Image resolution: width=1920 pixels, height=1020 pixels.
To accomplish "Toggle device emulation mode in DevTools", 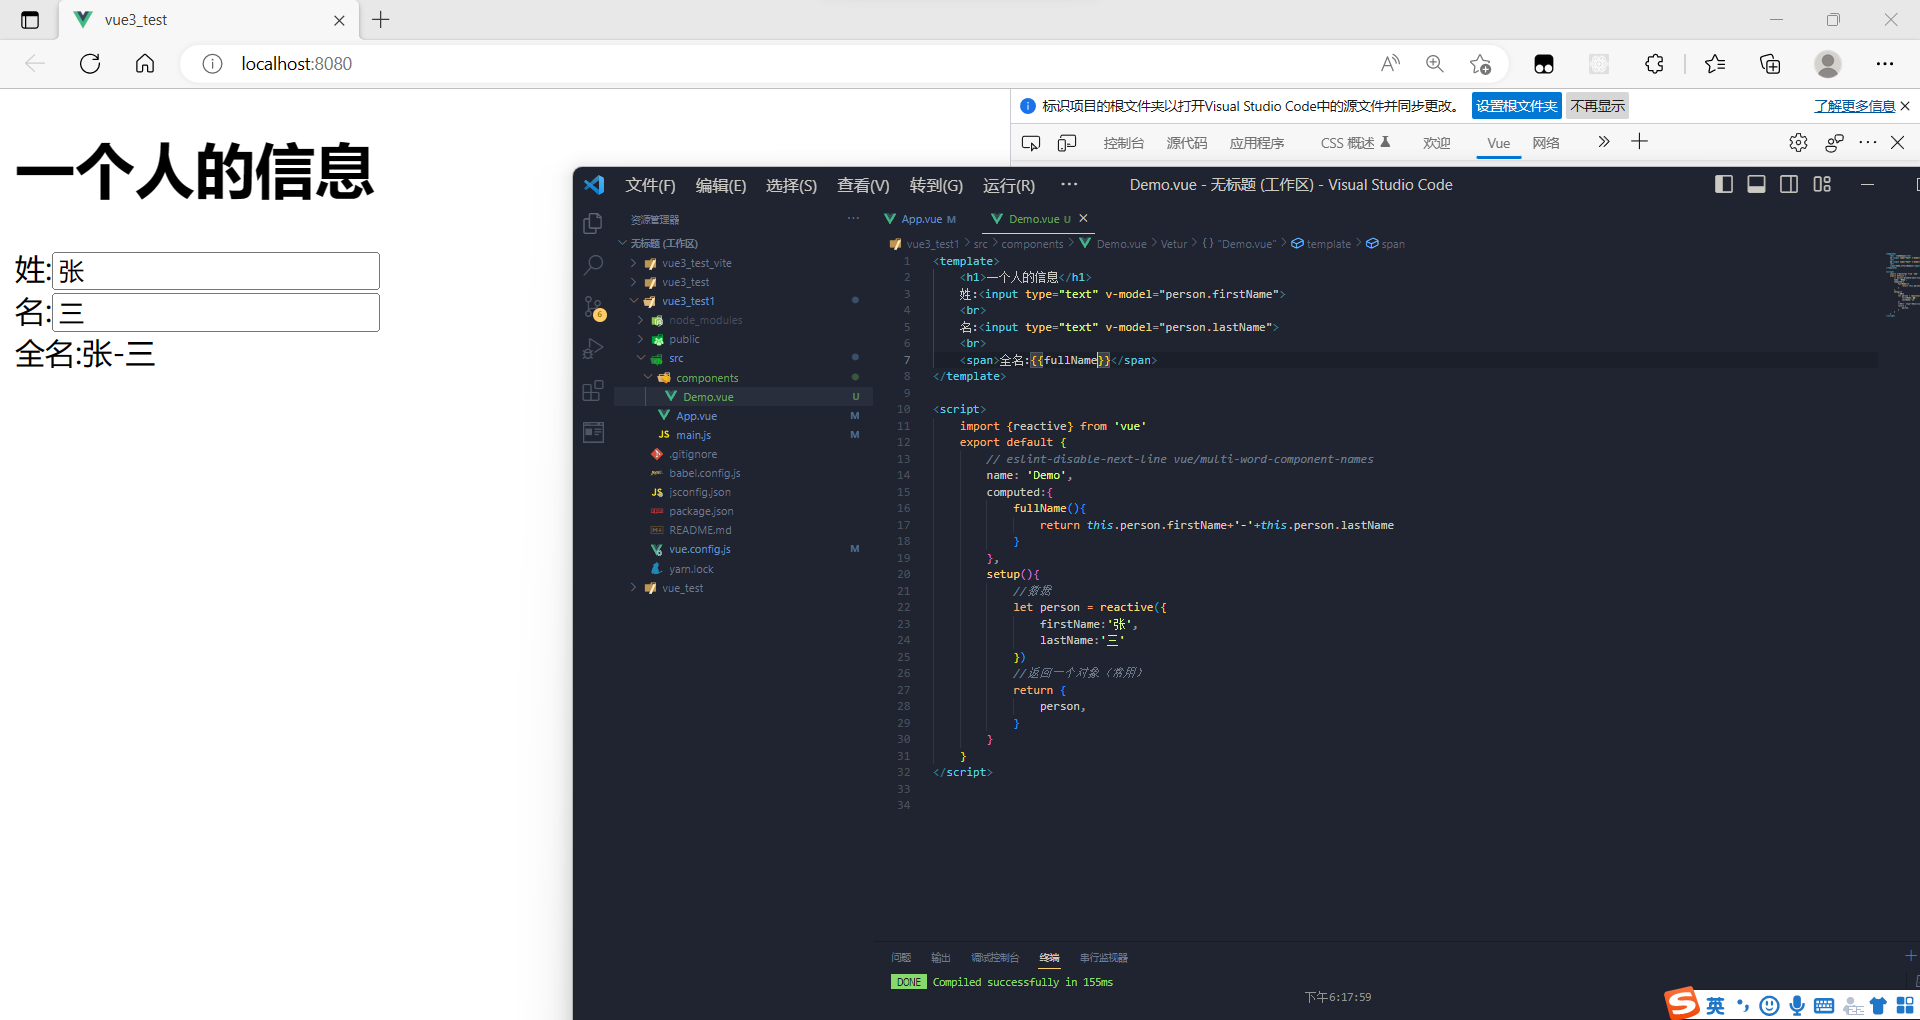I will click(1066, 142).
